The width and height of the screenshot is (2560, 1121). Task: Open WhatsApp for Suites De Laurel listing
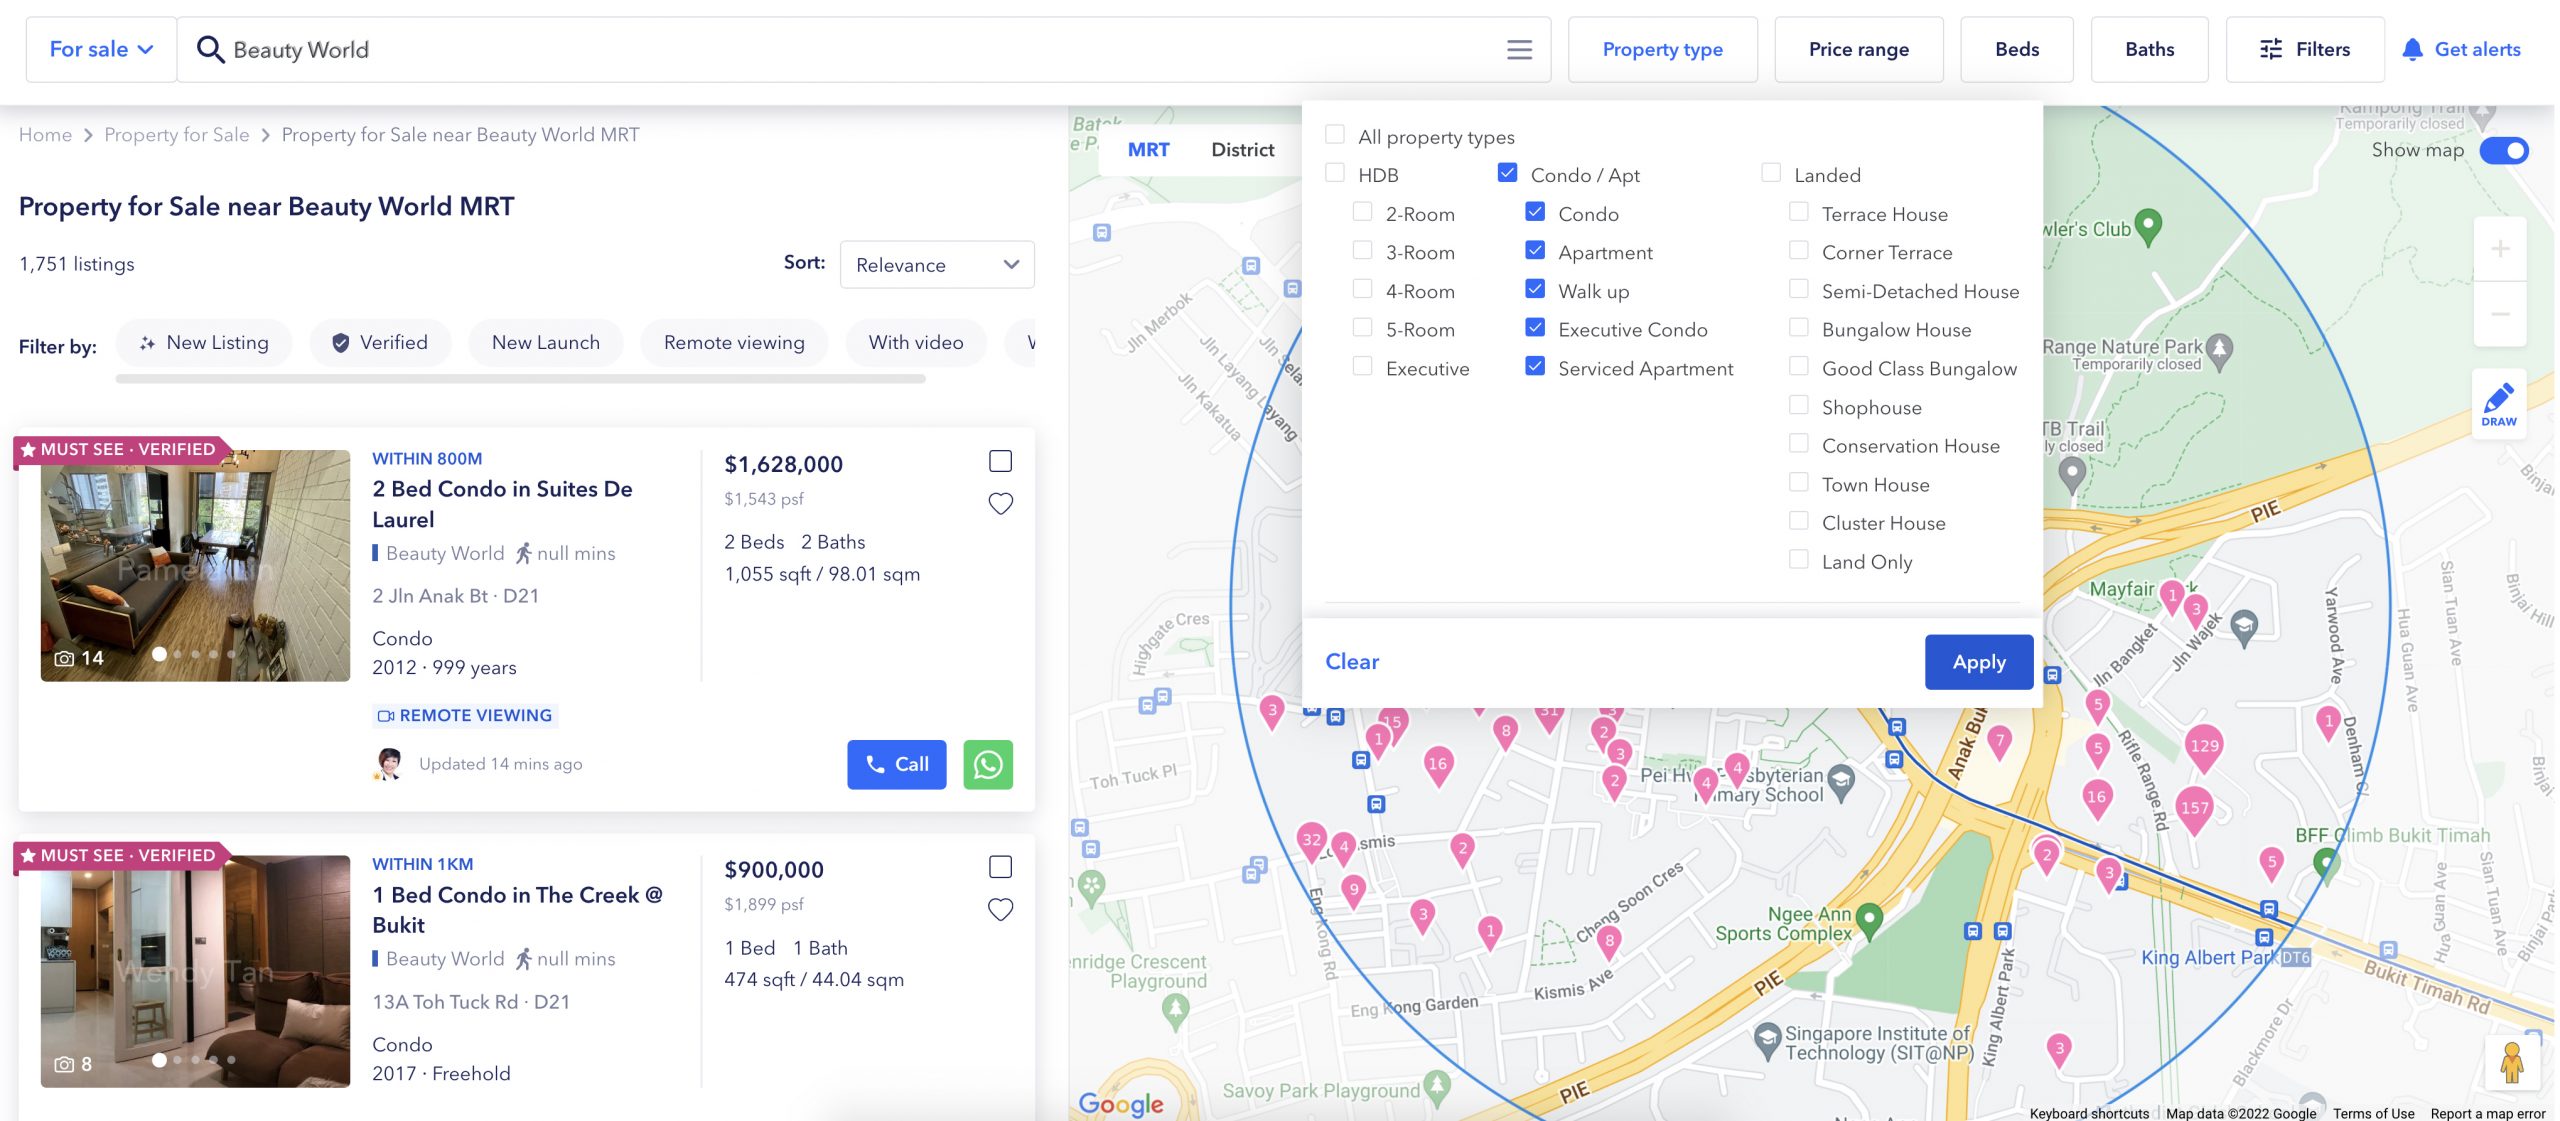click(x=988, y=764)
